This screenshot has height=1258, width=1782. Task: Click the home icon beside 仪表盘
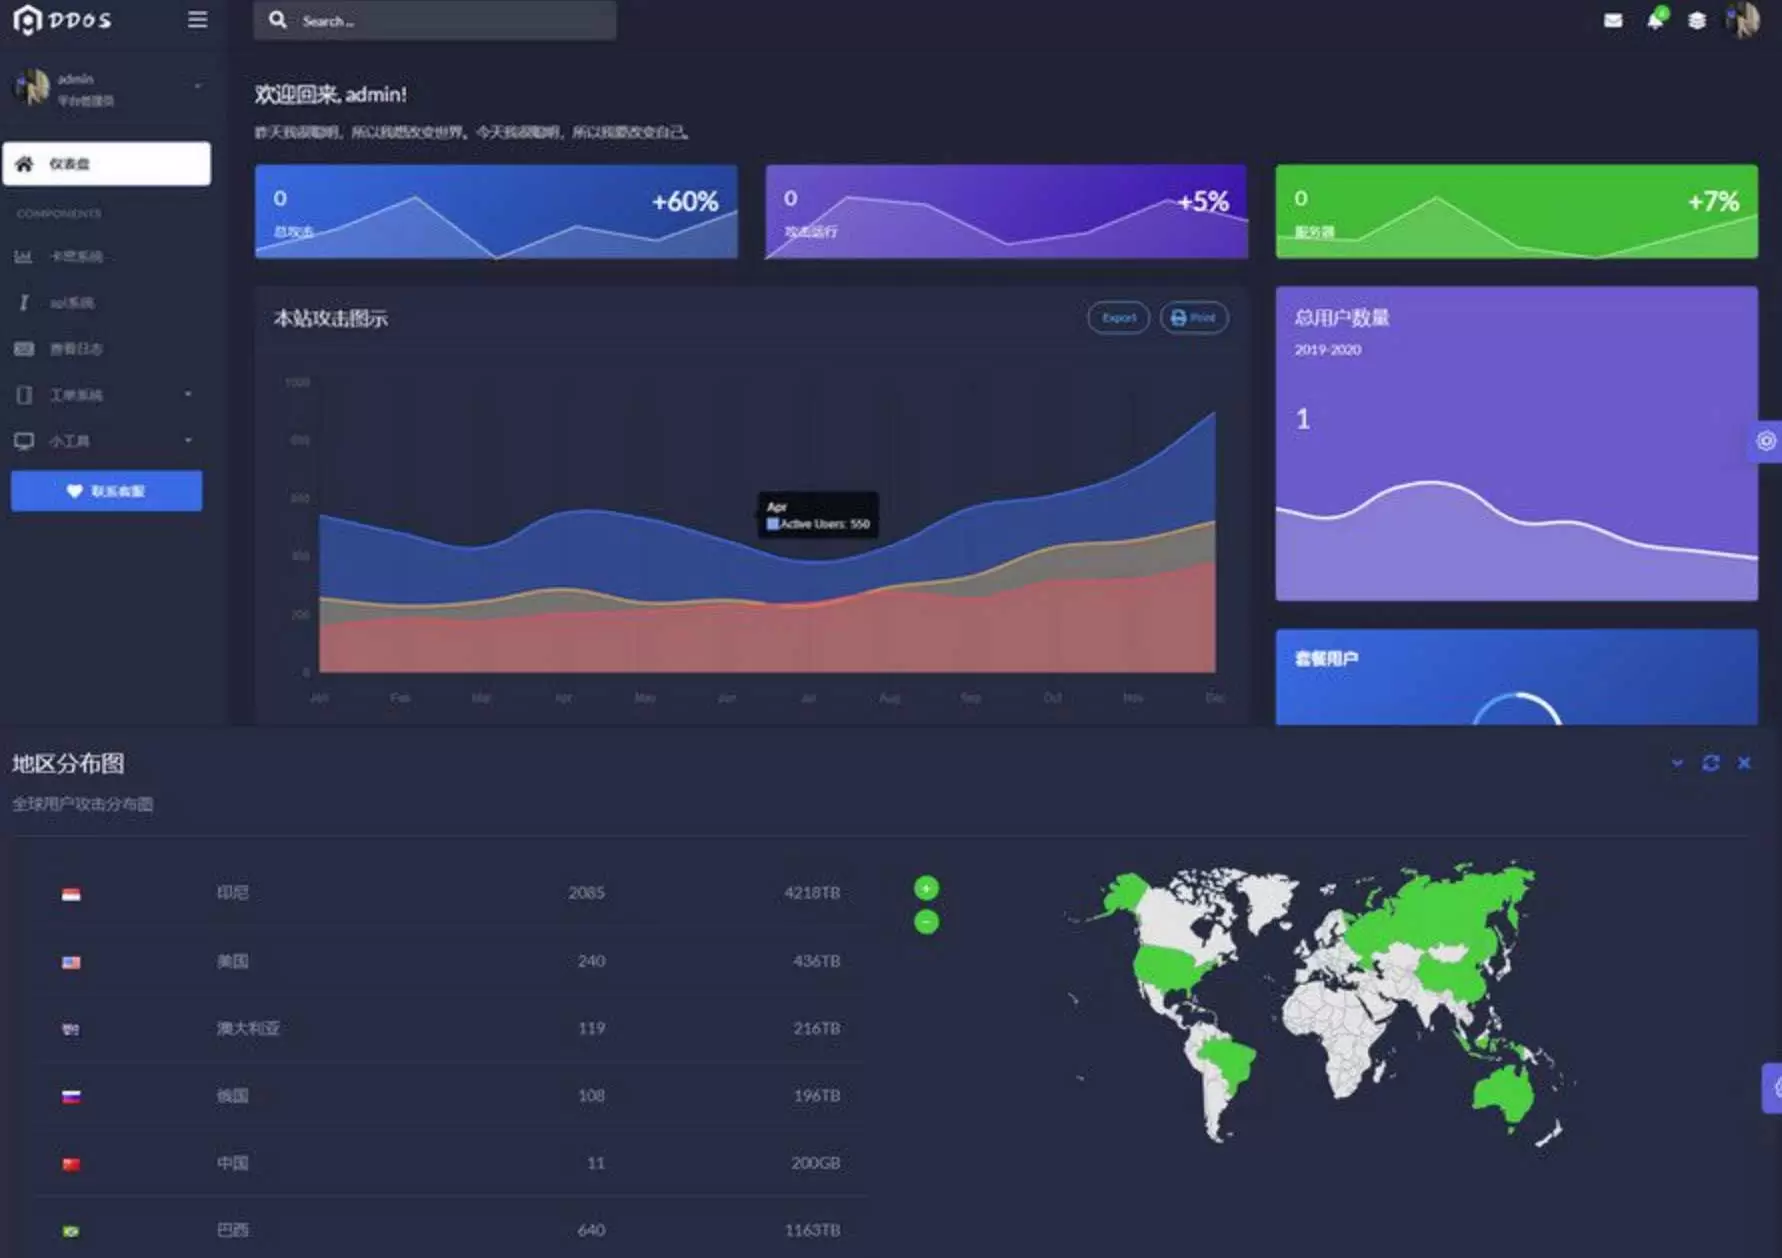pos(25,164)
